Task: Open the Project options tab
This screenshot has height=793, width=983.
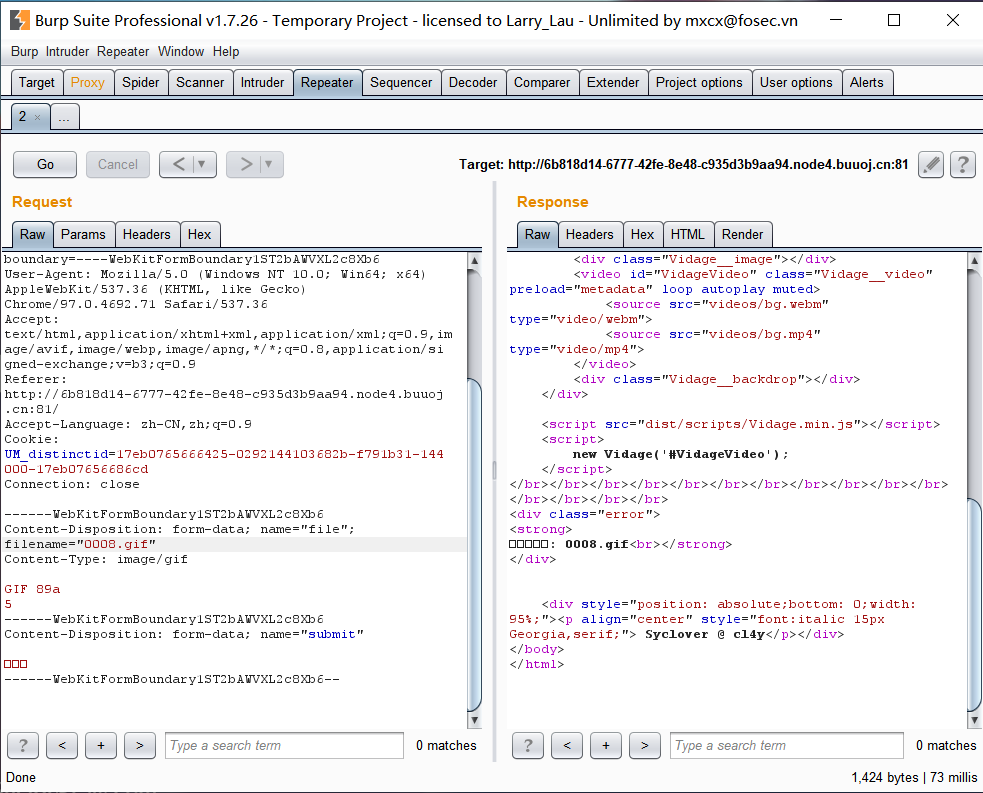Action: tap(699, 82)
